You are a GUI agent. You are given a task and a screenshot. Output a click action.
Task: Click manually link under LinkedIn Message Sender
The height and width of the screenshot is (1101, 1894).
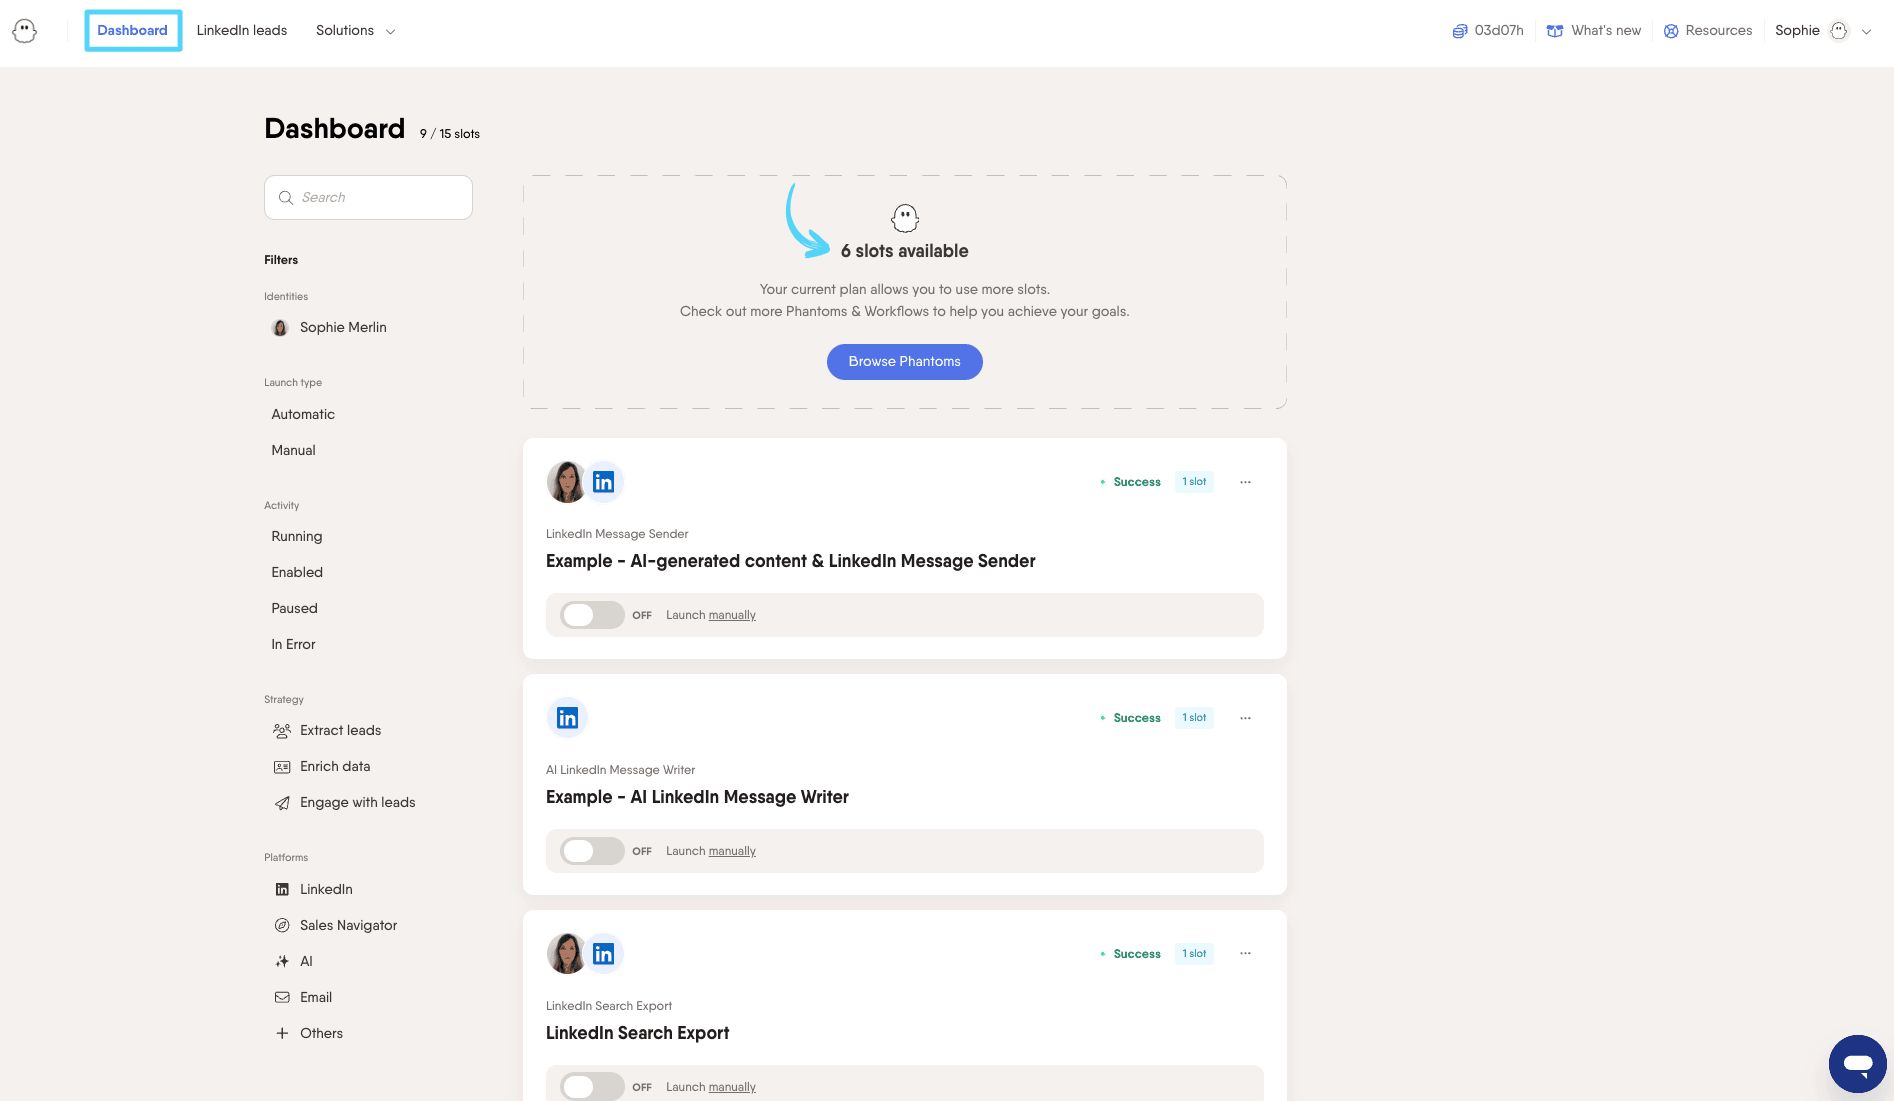(x=732, y=615)
